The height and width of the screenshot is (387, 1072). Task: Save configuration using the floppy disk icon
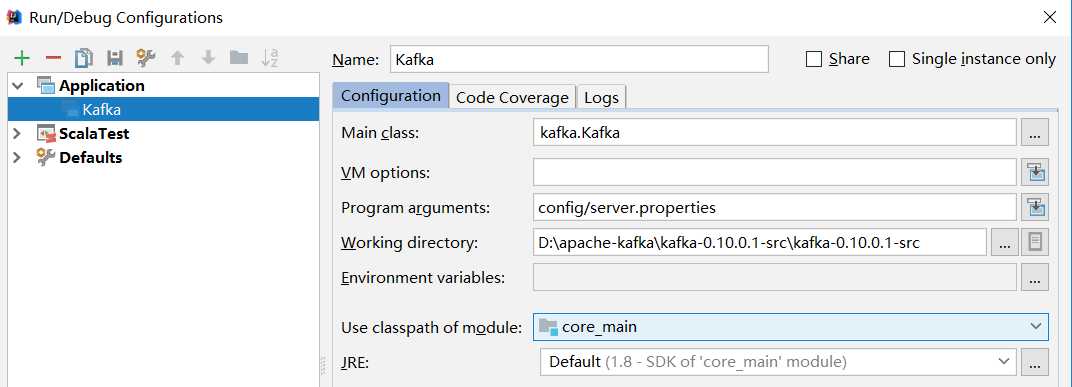115,58
